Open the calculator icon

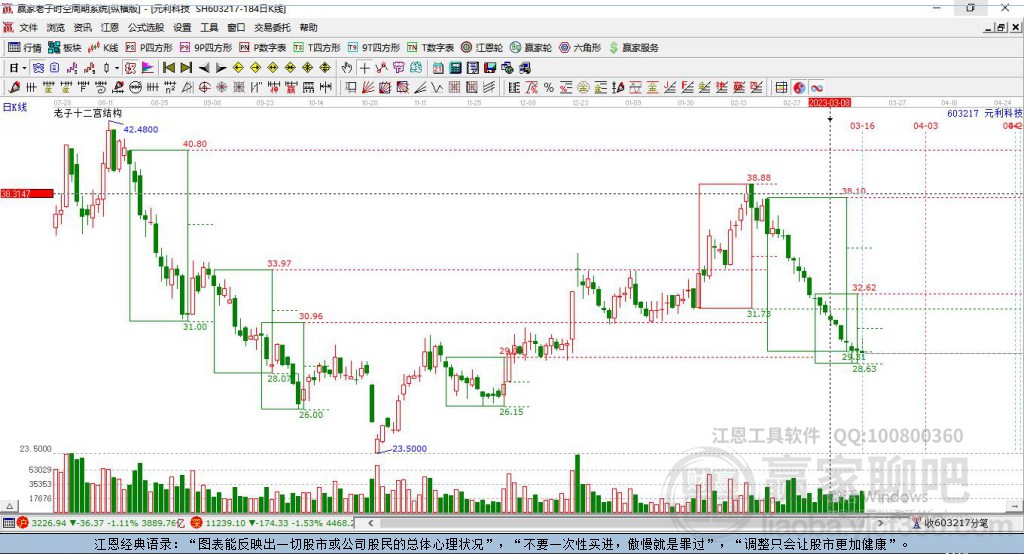456,68
